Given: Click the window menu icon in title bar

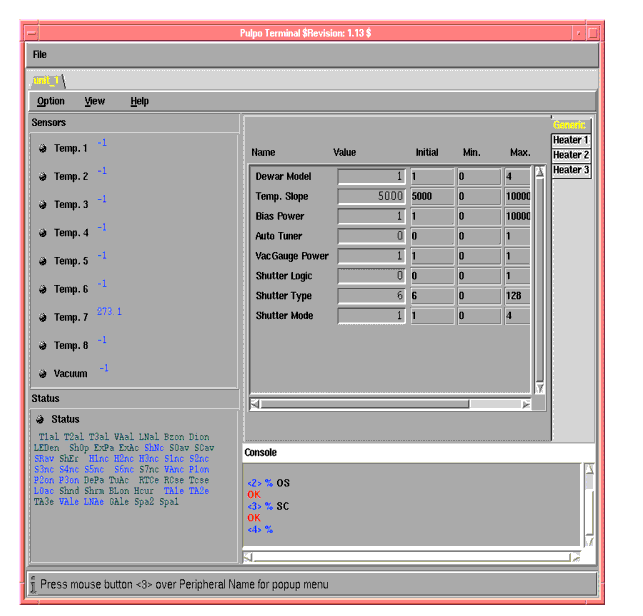Looking at the screenshot, I should pyautogui.click(x=32, y=33).
